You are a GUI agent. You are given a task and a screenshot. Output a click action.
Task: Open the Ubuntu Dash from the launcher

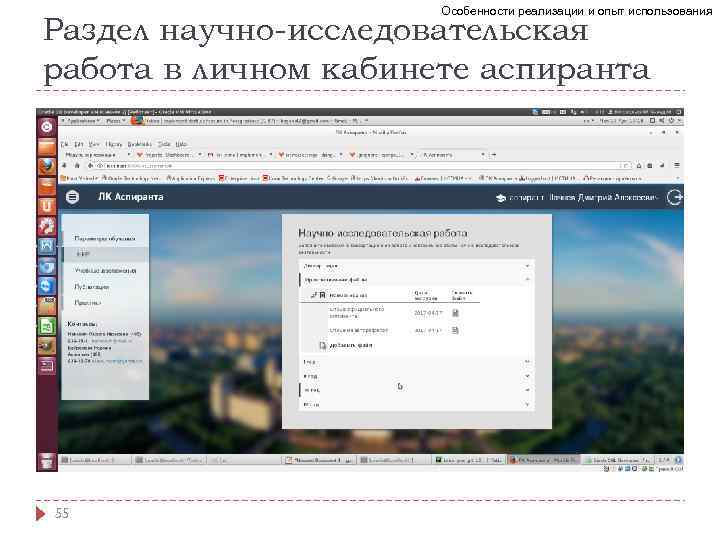tap(46, 126)
